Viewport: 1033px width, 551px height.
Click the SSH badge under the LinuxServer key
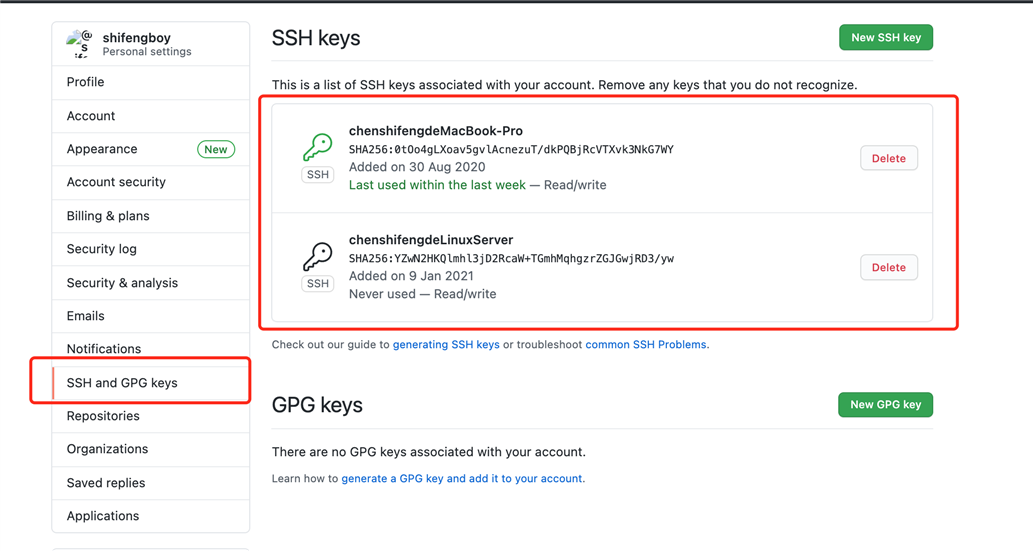[318, 283]
